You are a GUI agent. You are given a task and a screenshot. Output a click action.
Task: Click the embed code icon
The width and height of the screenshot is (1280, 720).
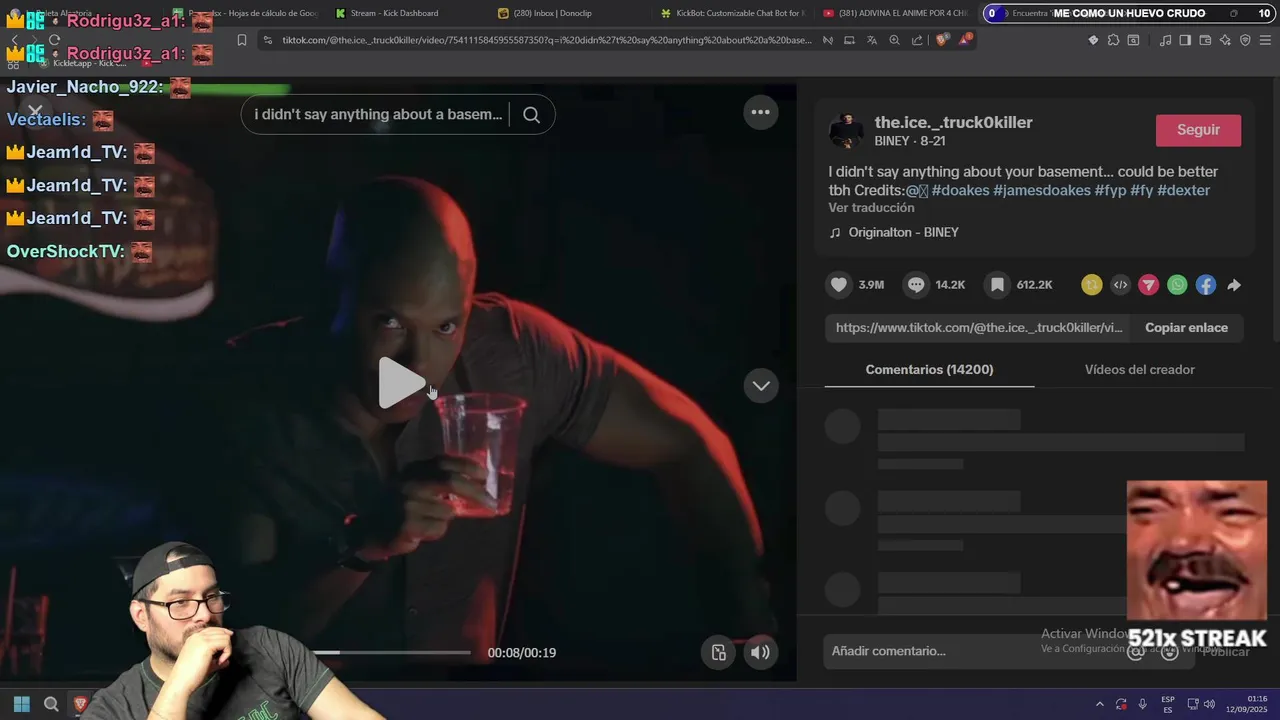point(1120,285)
